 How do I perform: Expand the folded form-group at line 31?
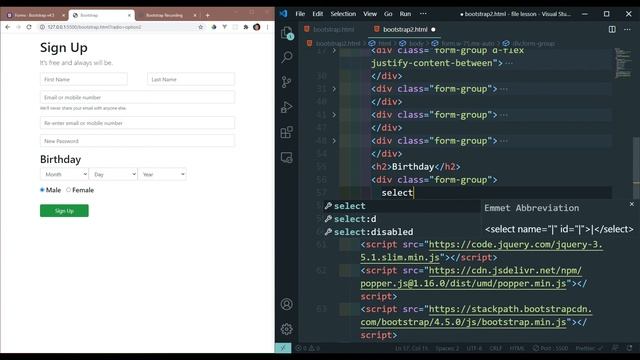point(334,89)
